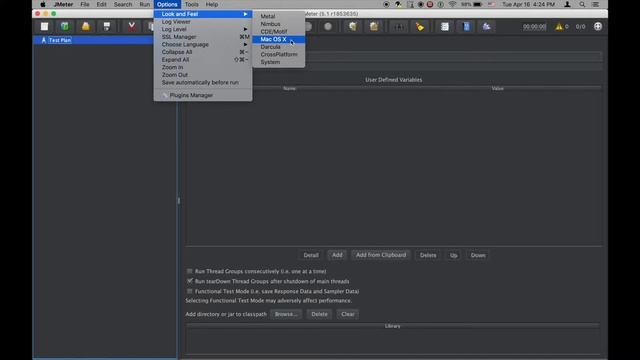Click the Plugins Manager toolbar icon
640x360 pixels.
[x=487, y=27]
